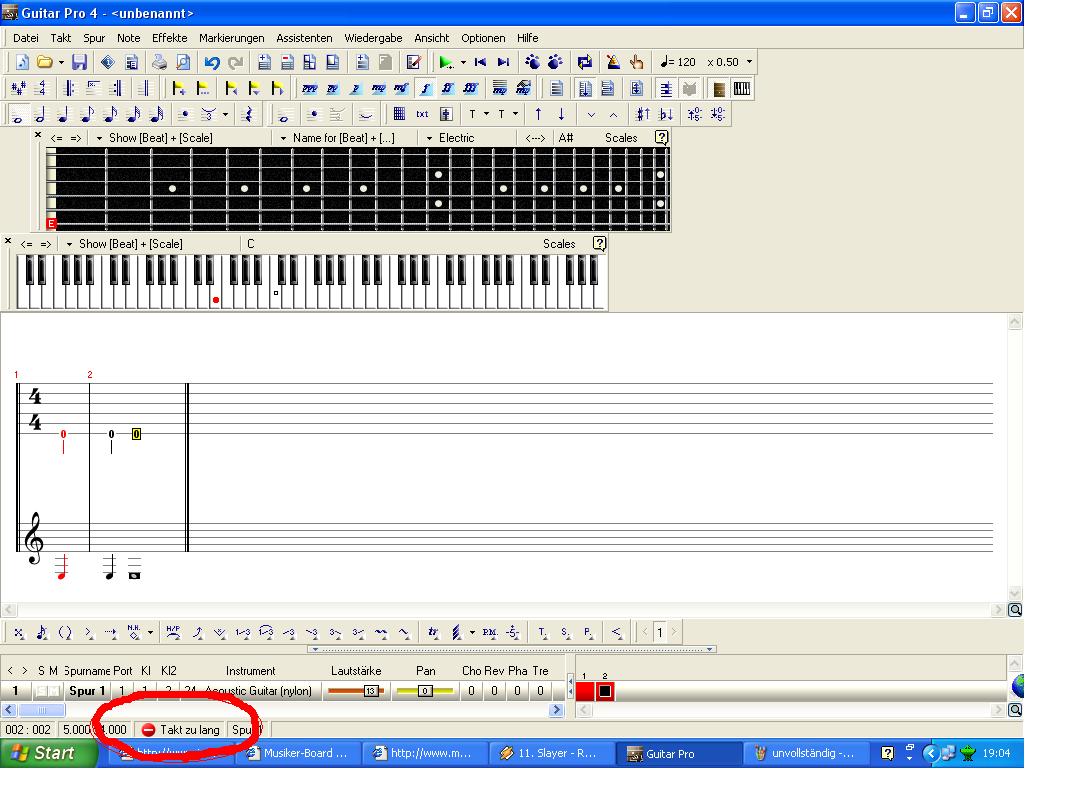The width and height of the screenshot is (1078, 809).
Task: Jump to the first measure
Action: pyautogui.click(x=481, y=63)
